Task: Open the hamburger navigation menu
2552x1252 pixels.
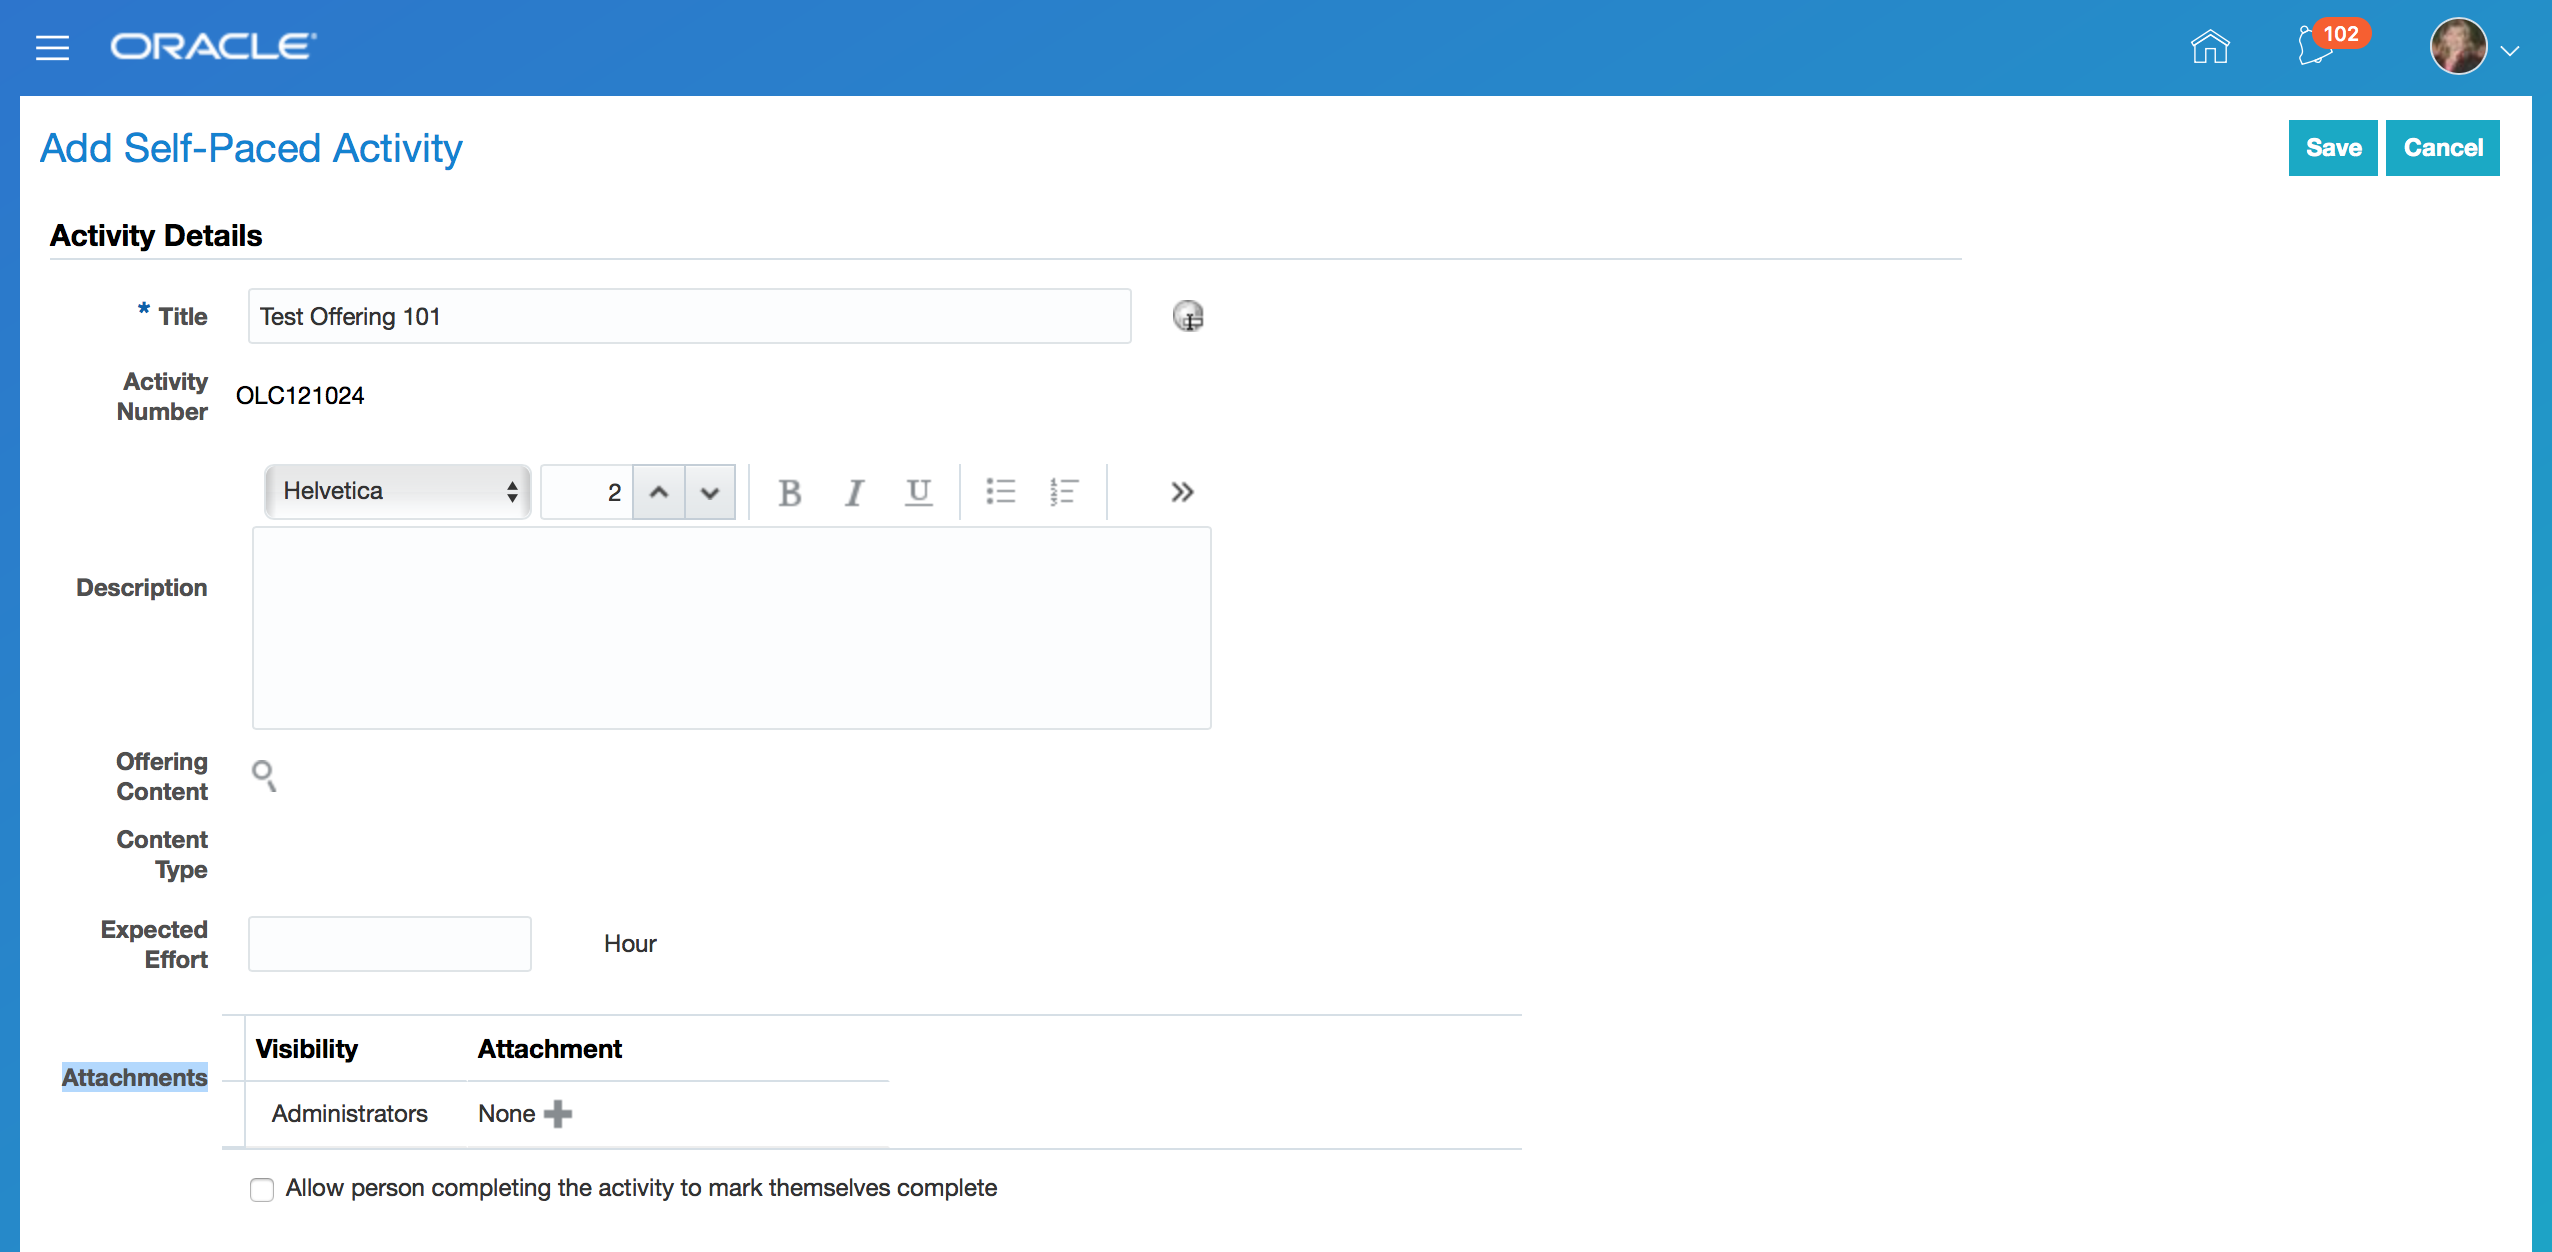Action: pos(52,47)
